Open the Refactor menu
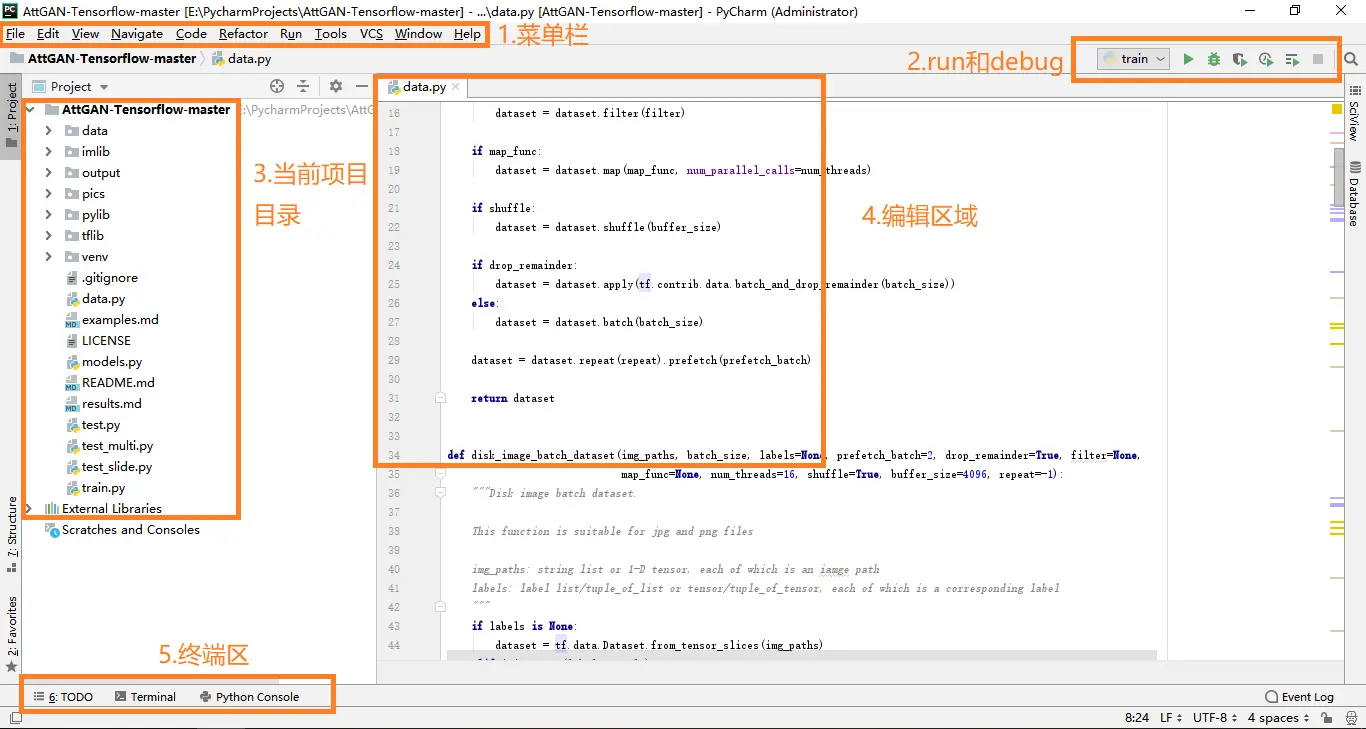Viewport: 1366px width, 729px height. (x=243, y=34)
